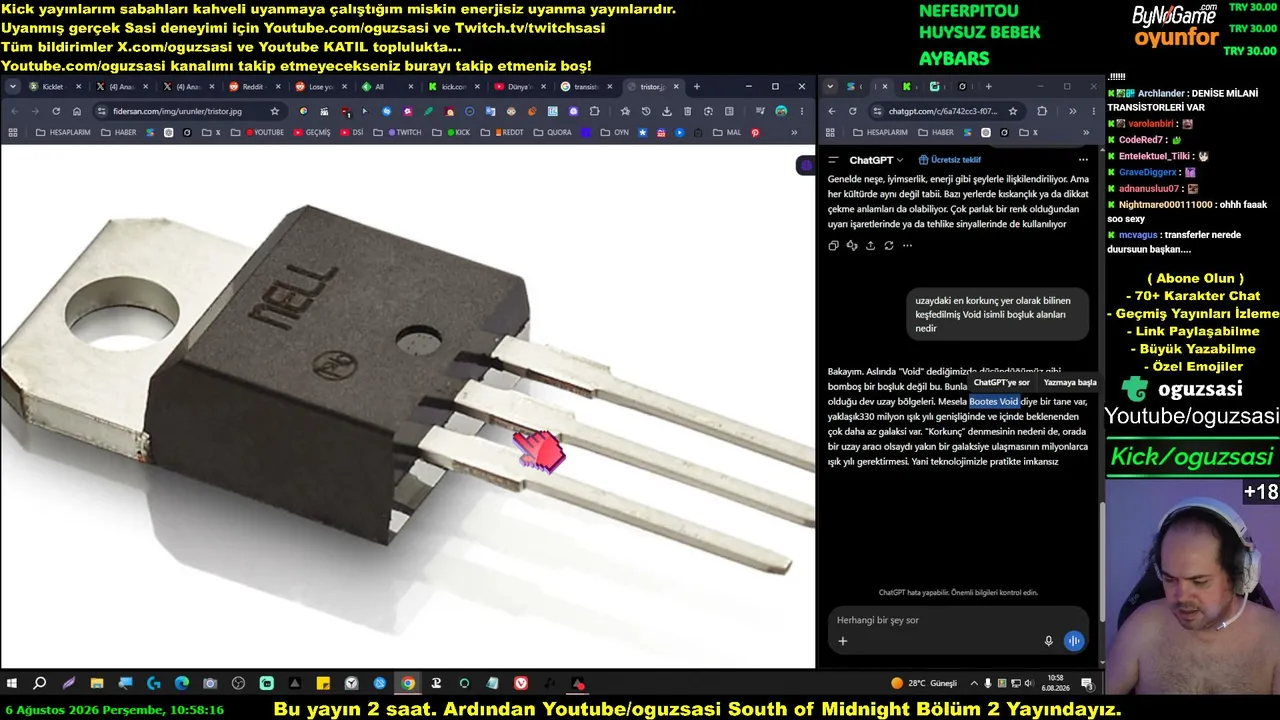
Task: Show hidden bookmarks in left browser
Action: tap(794, 132)
